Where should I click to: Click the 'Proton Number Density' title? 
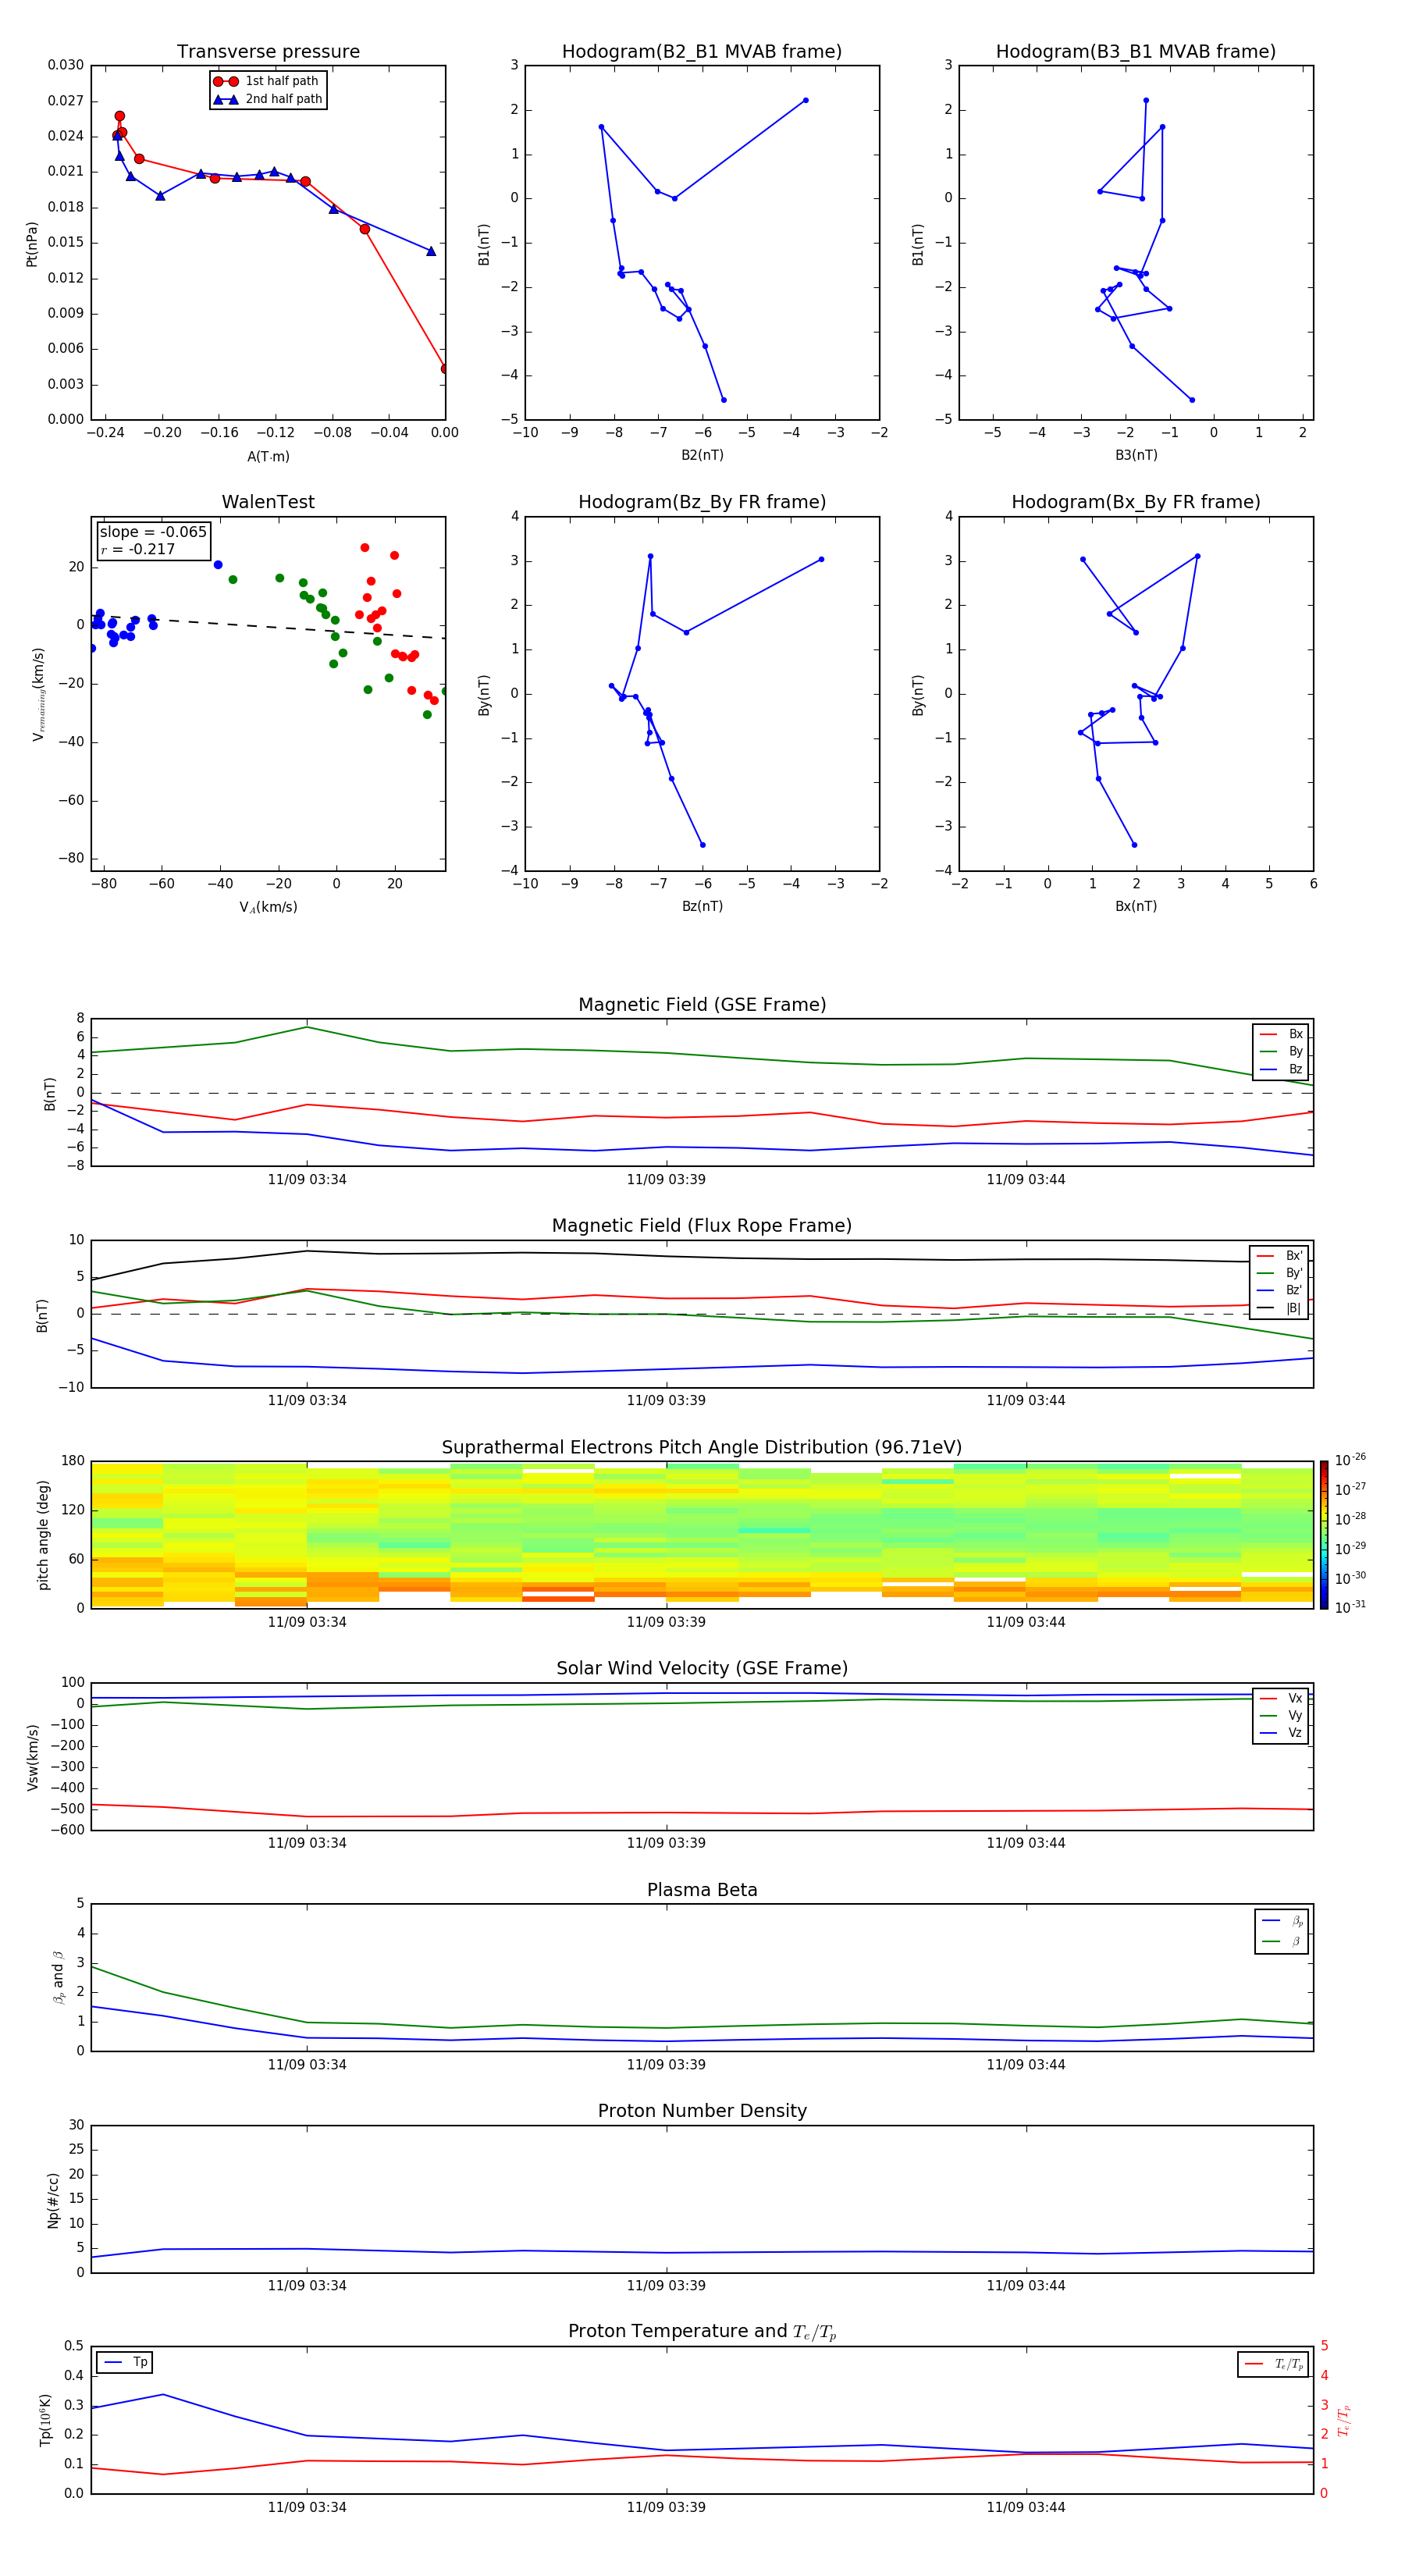coord(702,2111)
